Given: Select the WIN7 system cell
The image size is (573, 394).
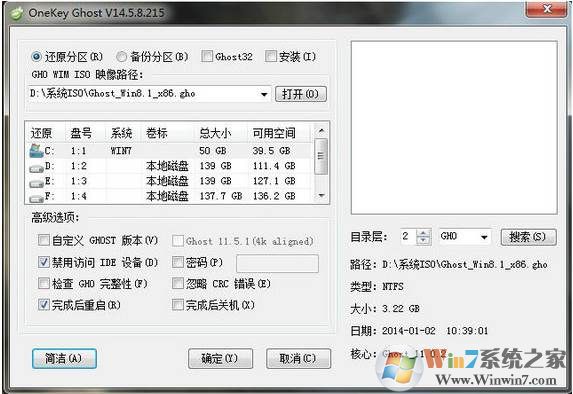Looking at the screenshot, I should click(121, 151).
